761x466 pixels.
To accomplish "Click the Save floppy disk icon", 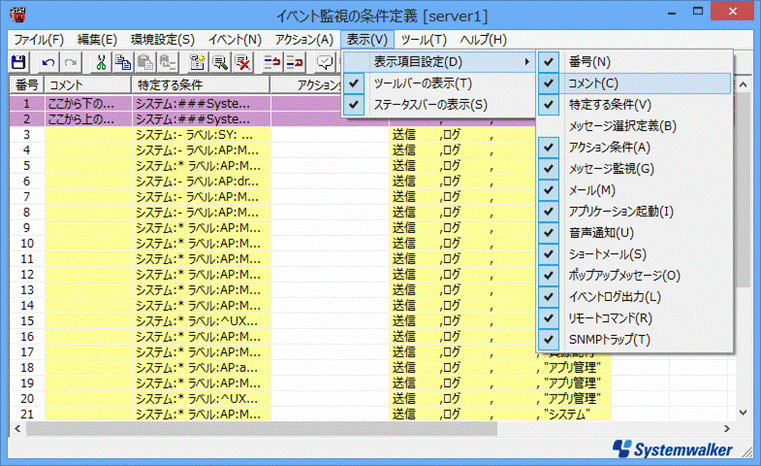I will point(17,63).
